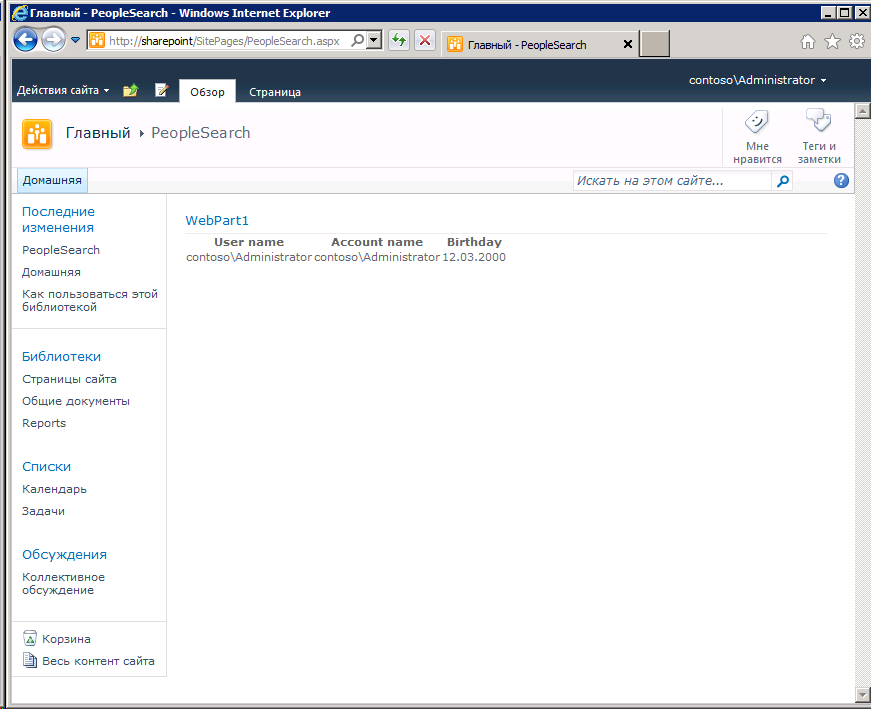Screen dimensions: 871x709
Task: Open the Домашняя sidebar link
Action: click(x=51, y=272)
